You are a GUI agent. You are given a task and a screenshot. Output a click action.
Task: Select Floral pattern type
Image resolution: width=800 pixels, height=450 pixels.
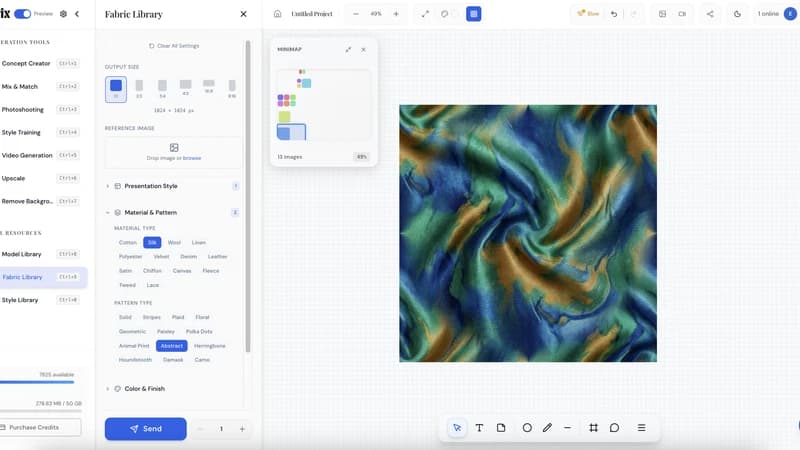point(202,317)
